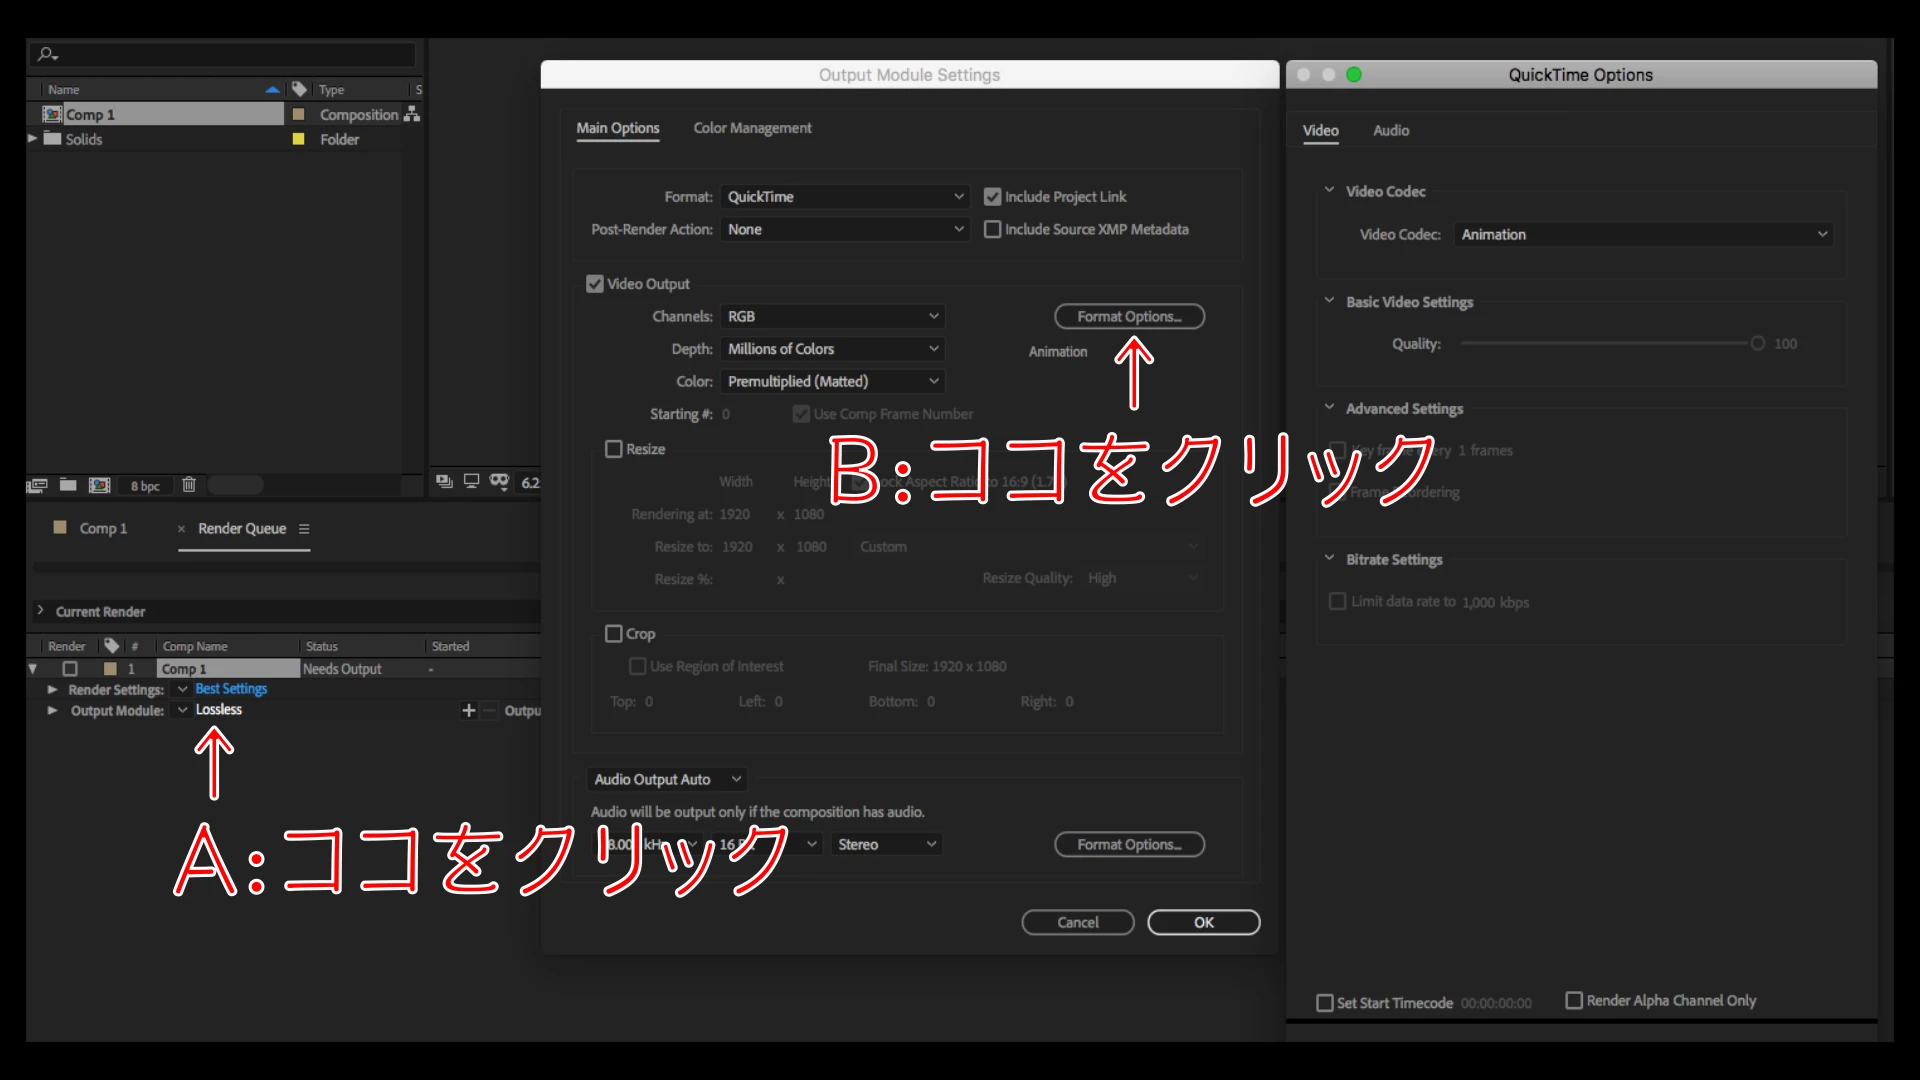The image size is (1920, 1080).
Task: Click the 3D glasses view icon
Action: pos(499,481)
